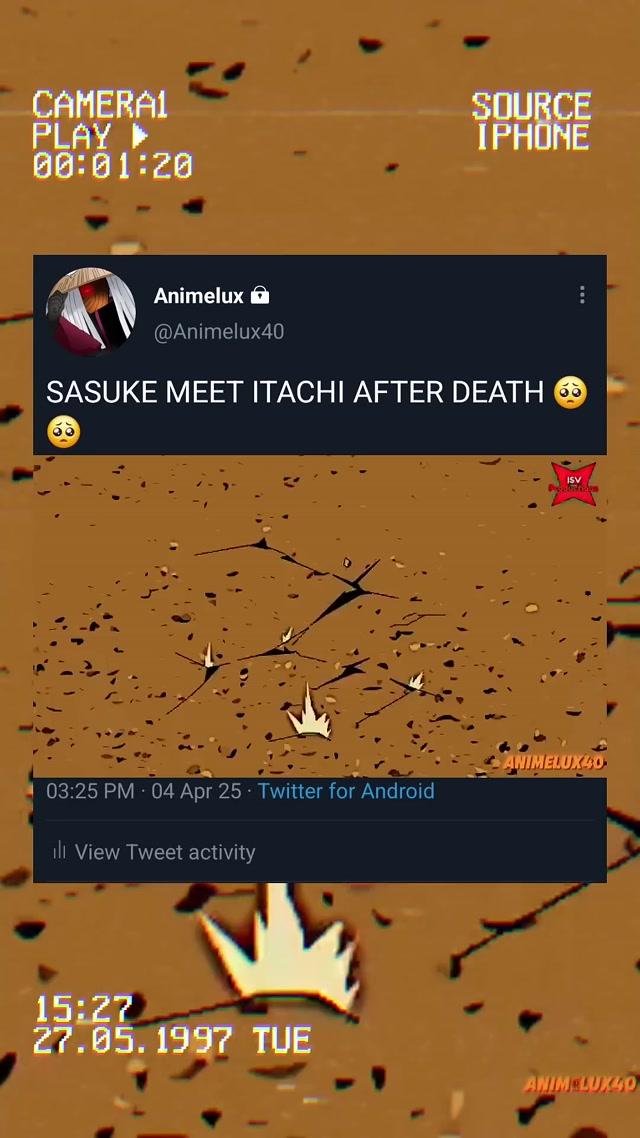Click the tweet timestamp 03:25 PM
Image resolution: width=640 pixels, height=1138 pixels.
point(91,790)
